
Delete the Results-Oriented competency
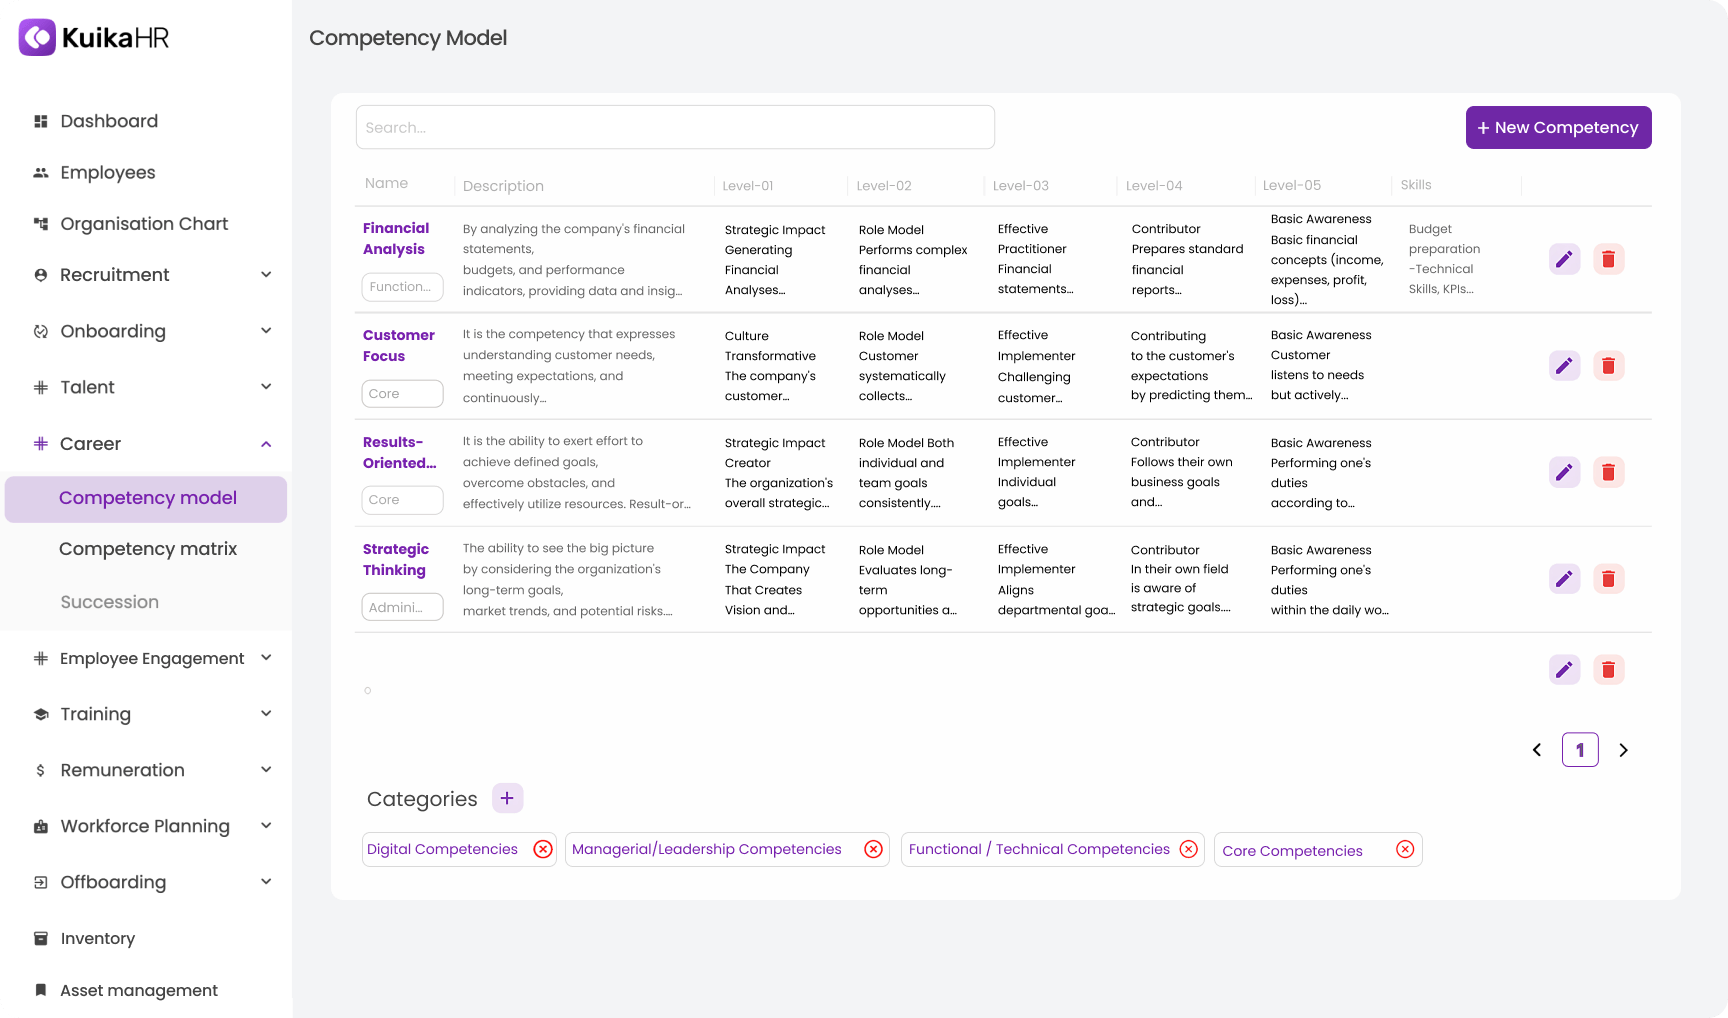1609,472
